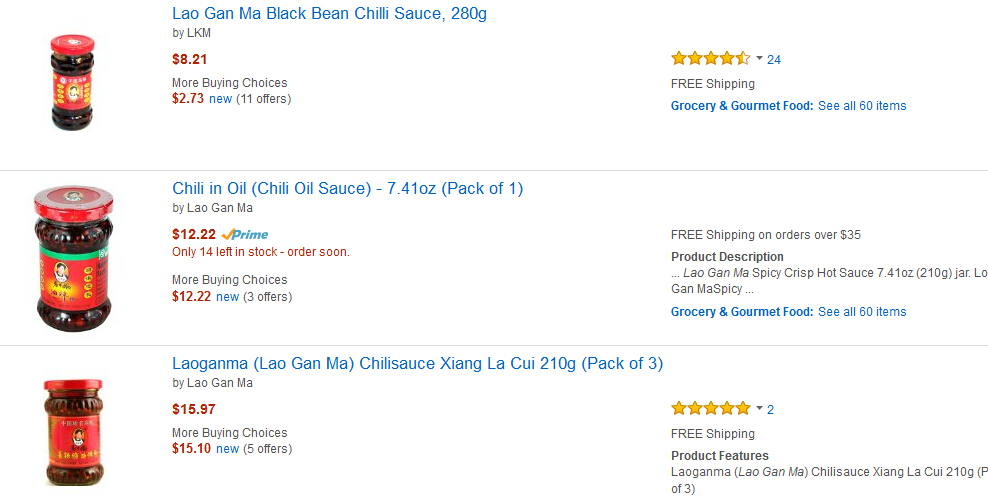The height and width of the screenshot is (503, 988).
Task: Open Chili in Oil 7.41oz product title
Action: [347, 189]
